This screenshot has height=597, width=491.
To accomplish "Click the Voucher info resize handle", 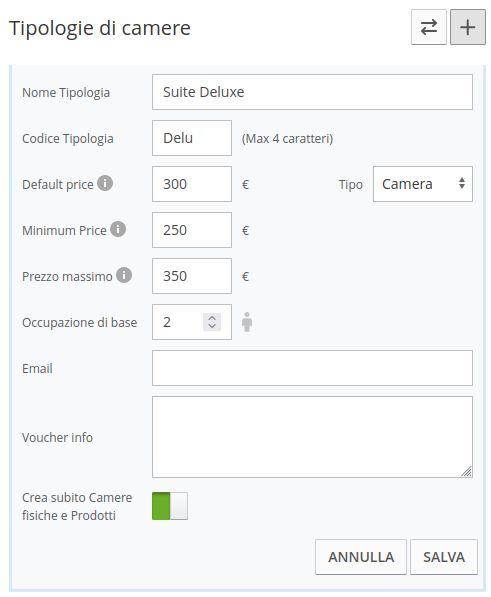I will point(467,472).
